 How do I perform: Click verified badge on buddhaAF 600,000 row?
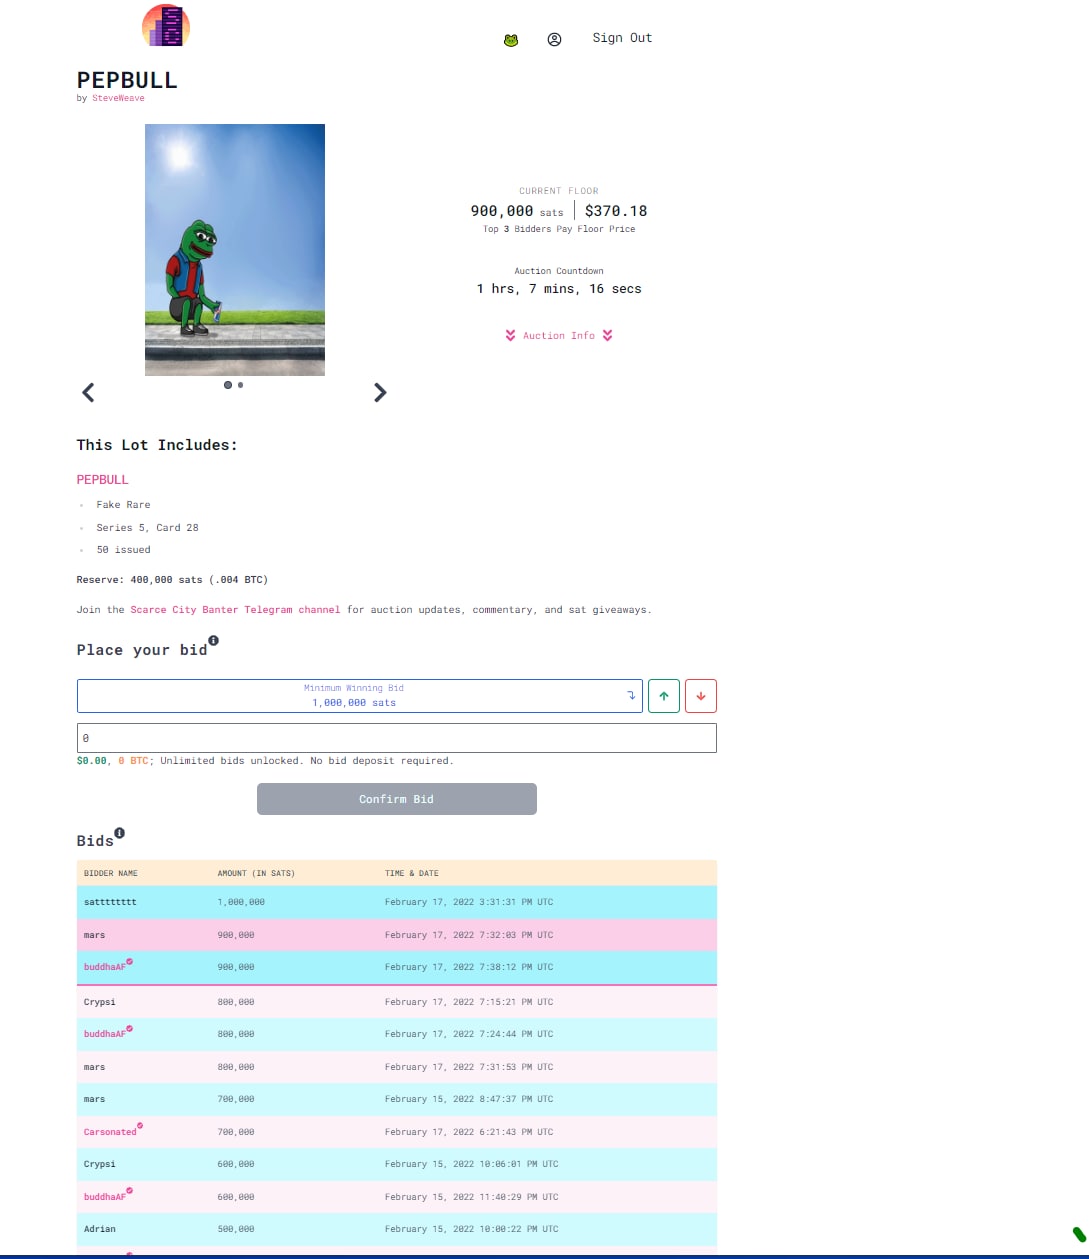coord(130,1191)
